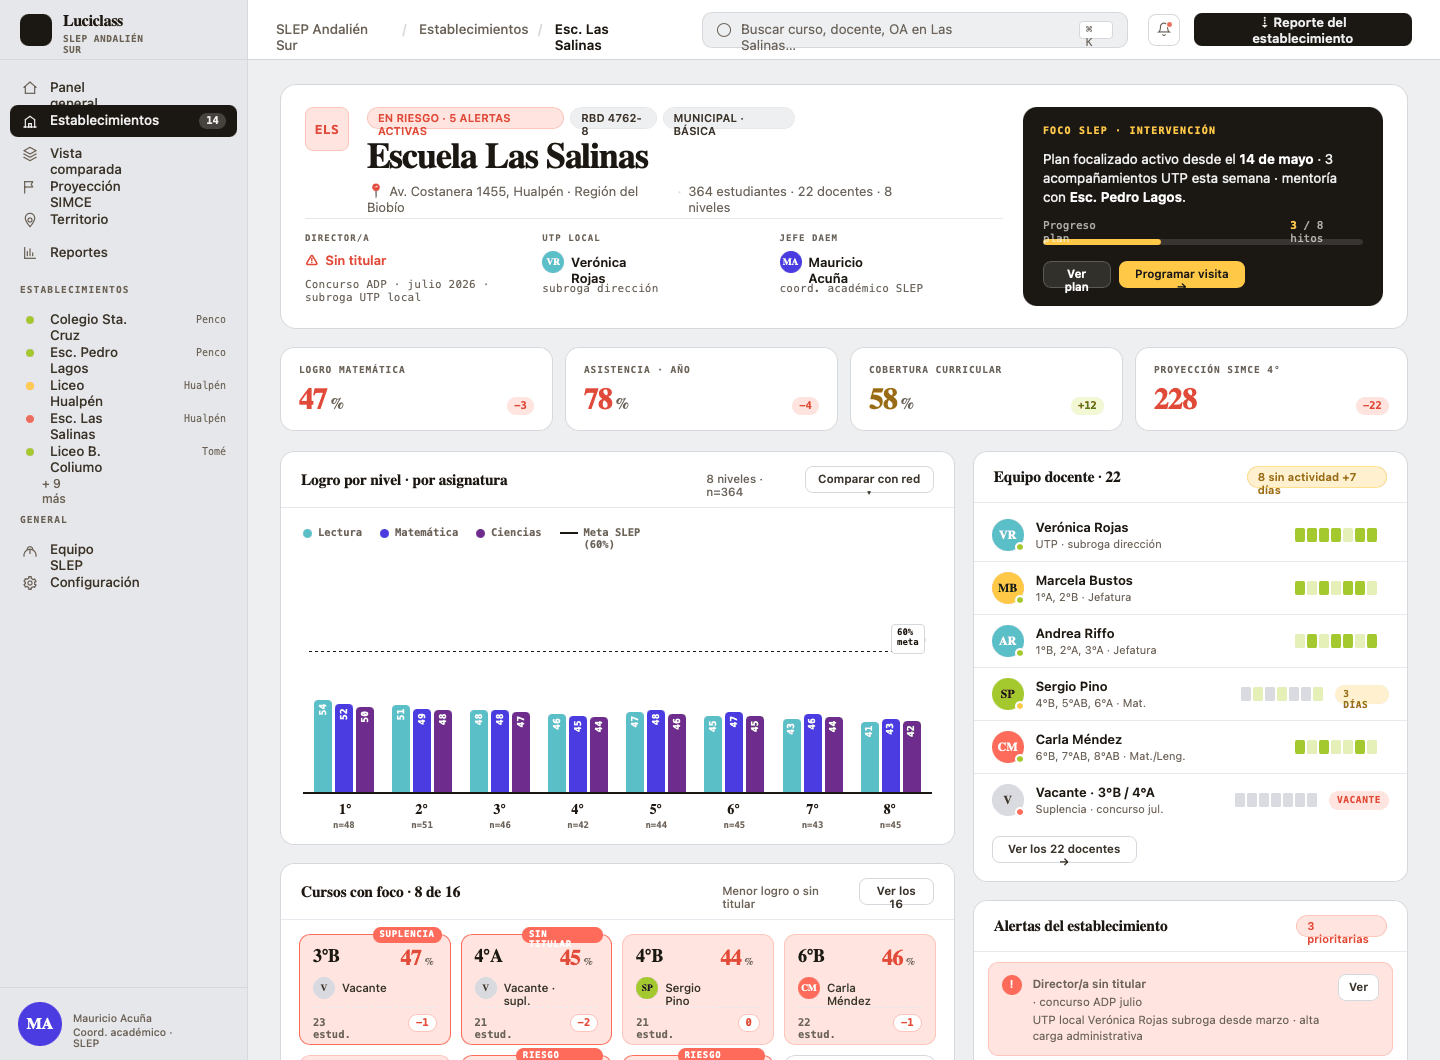The height and width of the screenshot is (1060, 1440).
Task: Toggle the Lectura legend series
Action: [332, 533]
